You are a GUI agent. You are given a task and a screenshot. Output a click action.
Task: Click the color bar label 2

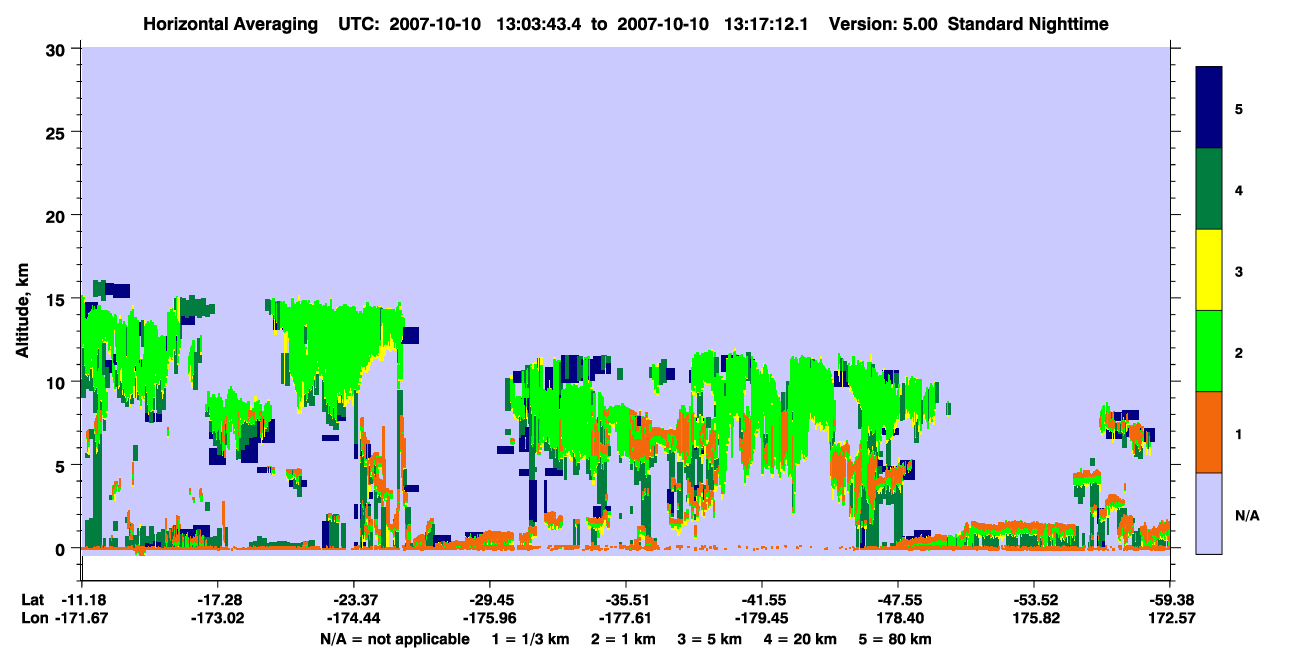[x=1238, y=352]
